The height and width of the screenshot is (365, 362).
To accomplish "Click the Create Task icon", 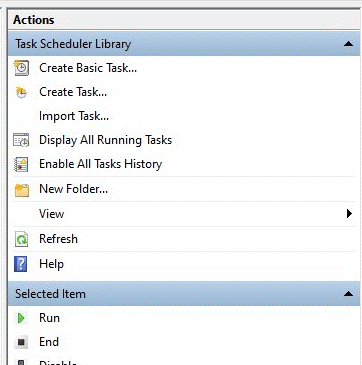I will 21,92.
